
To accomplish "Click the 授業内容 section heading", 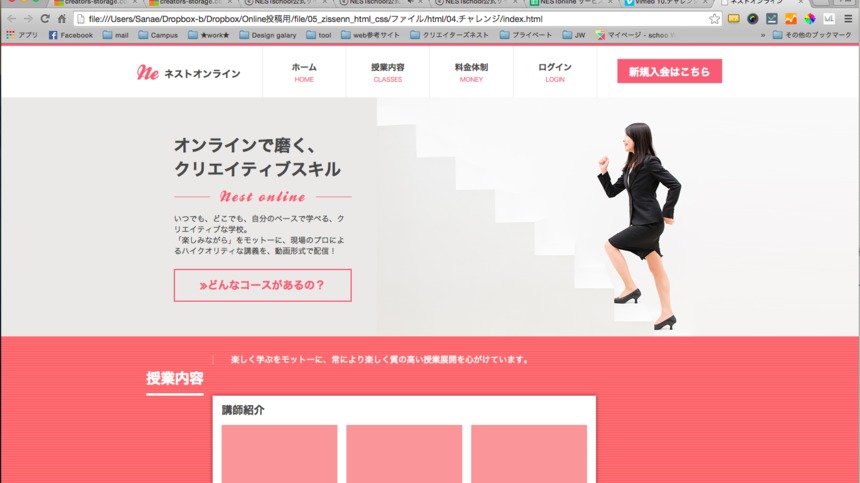I will click(174, 378).
